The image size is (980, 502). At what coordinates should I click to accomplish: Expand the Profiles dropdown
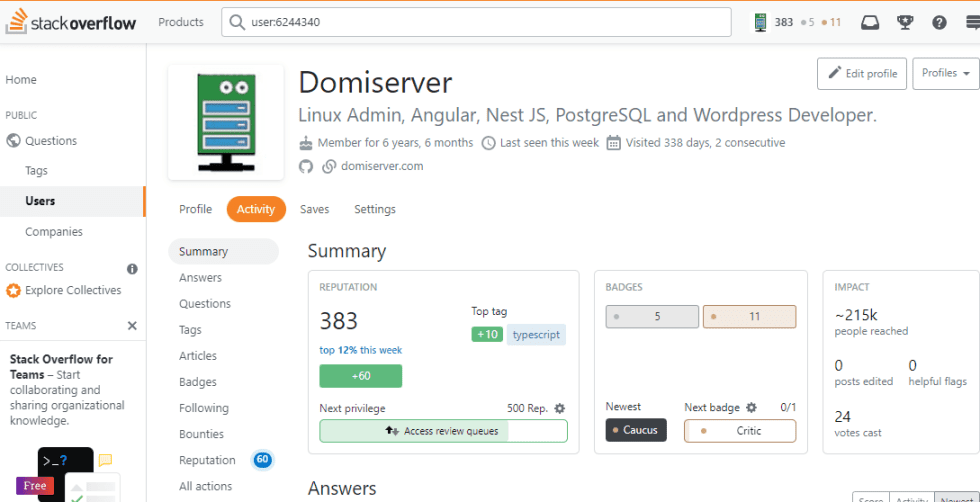point(945,74)
